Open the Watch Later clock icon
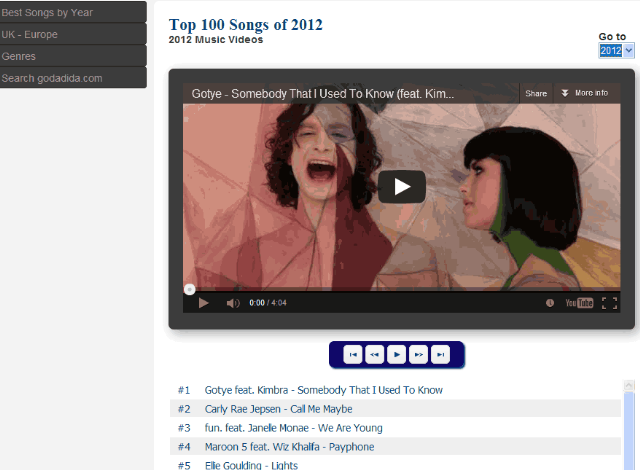This screenshot has width=640, height=470. tap(550, 303)
